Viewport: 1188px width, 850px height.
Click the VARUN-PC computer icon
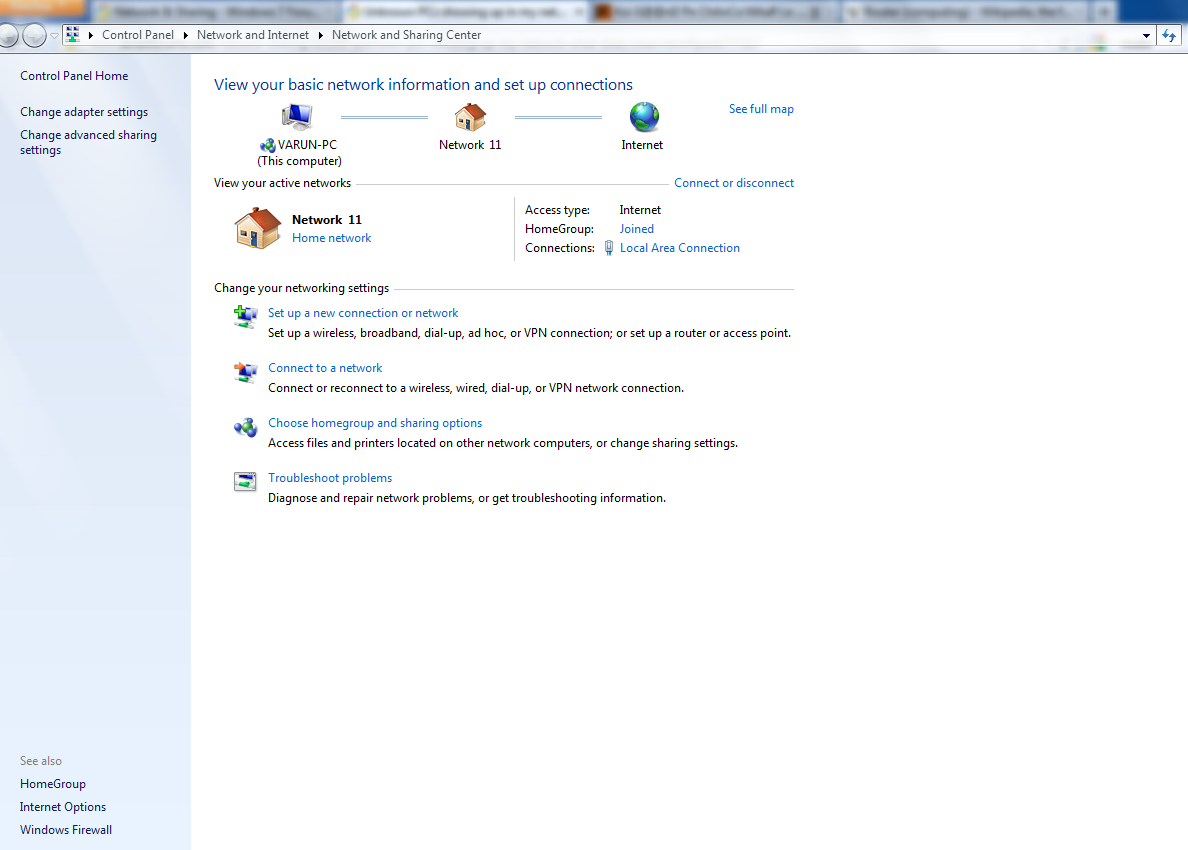click(296, 117)
